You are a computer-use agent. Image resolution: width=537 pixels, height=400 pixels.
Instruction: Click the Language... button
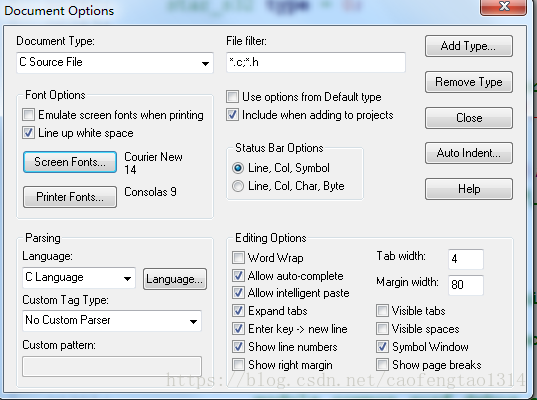(x=175, y=279)
